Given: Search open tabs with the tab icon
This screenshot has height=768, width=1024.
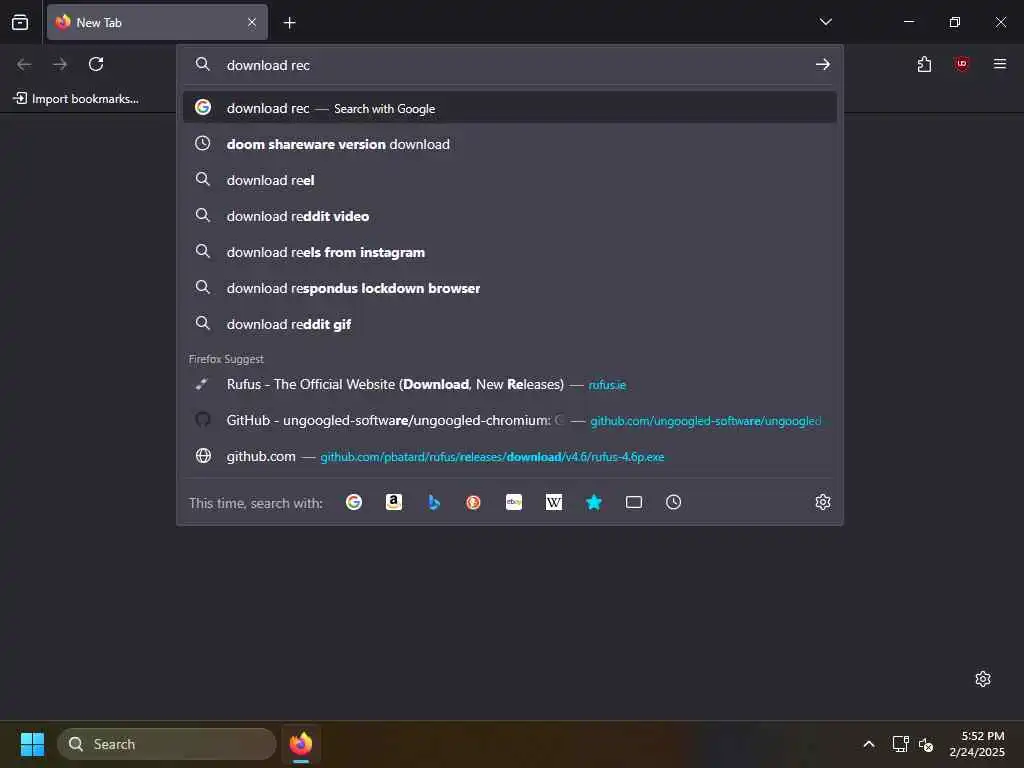Looking at the screenshot, I should point(633,502).
